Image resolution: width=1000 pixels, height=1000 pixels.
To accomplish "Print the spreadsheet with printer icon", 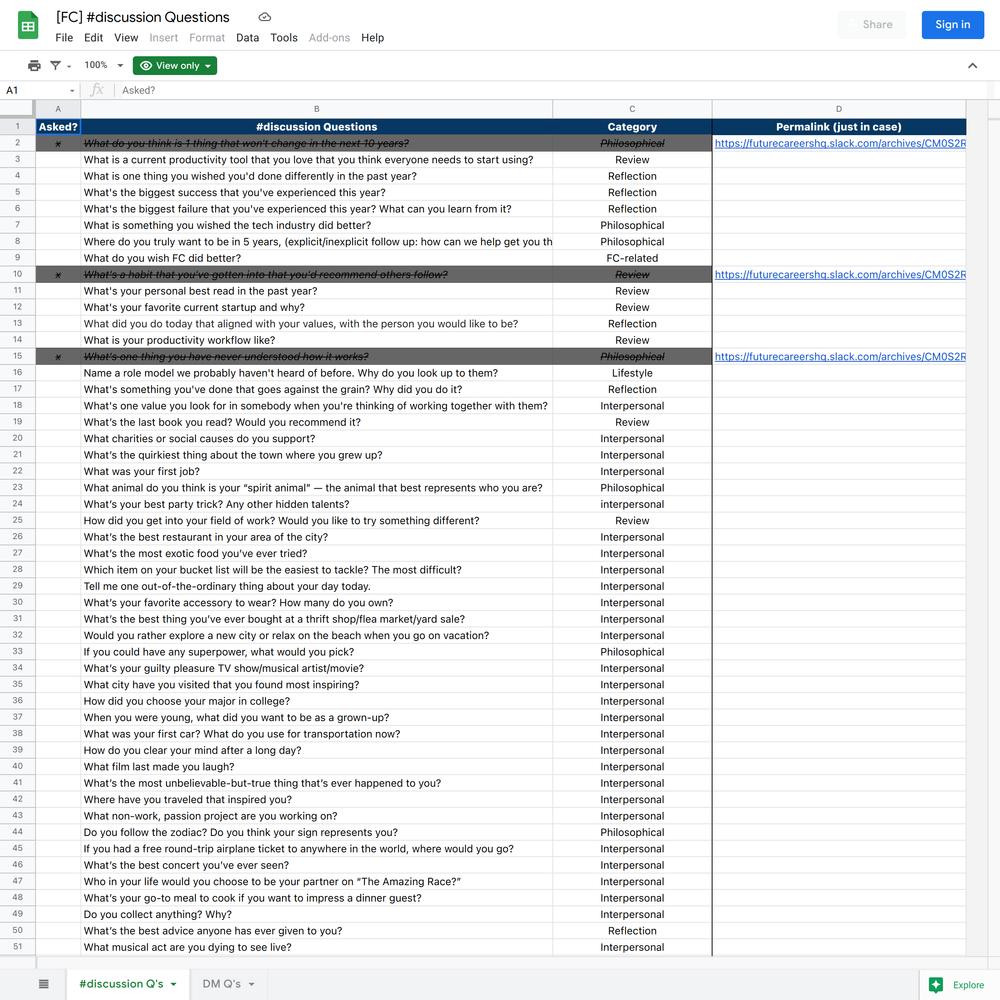I will click(34, 66).
